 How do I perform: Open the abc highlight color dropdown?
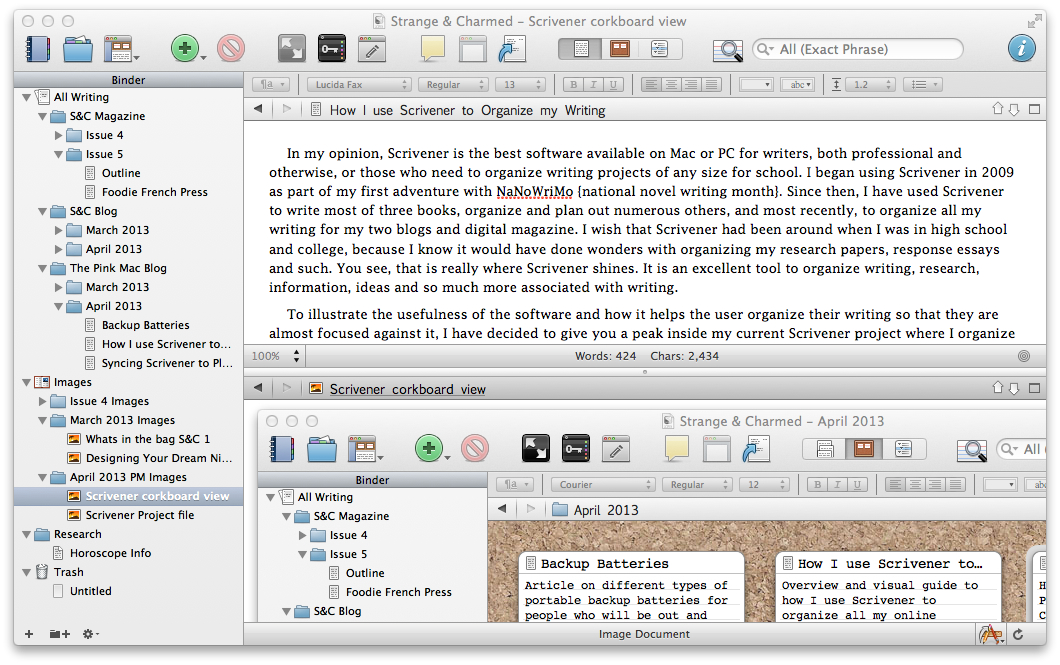pyautogui.click(x=798, y=84)
